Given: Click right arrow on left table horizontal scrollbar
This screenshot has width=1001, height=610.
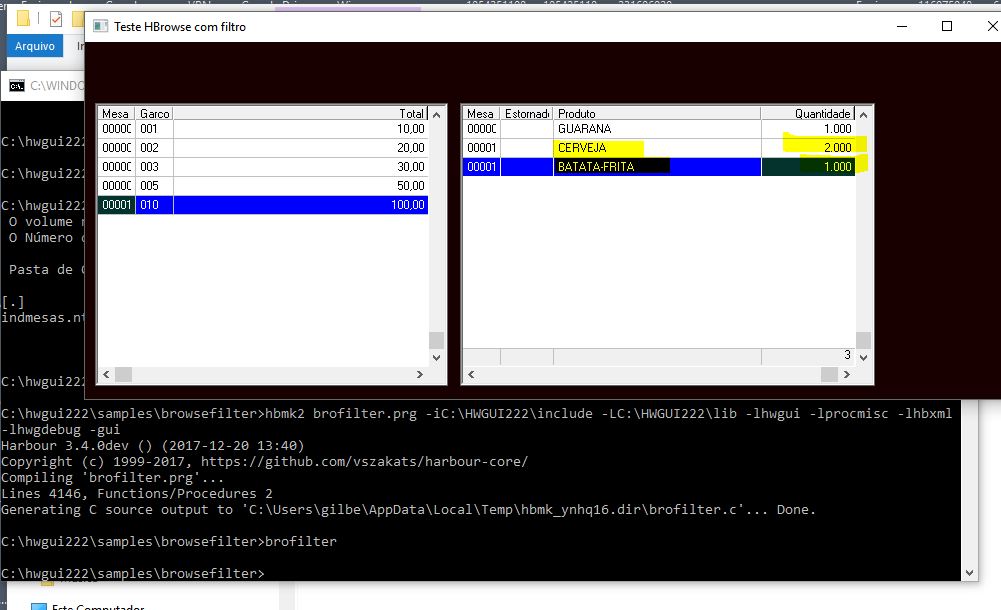Looking at the screenshot, I should tap(418, 375).
